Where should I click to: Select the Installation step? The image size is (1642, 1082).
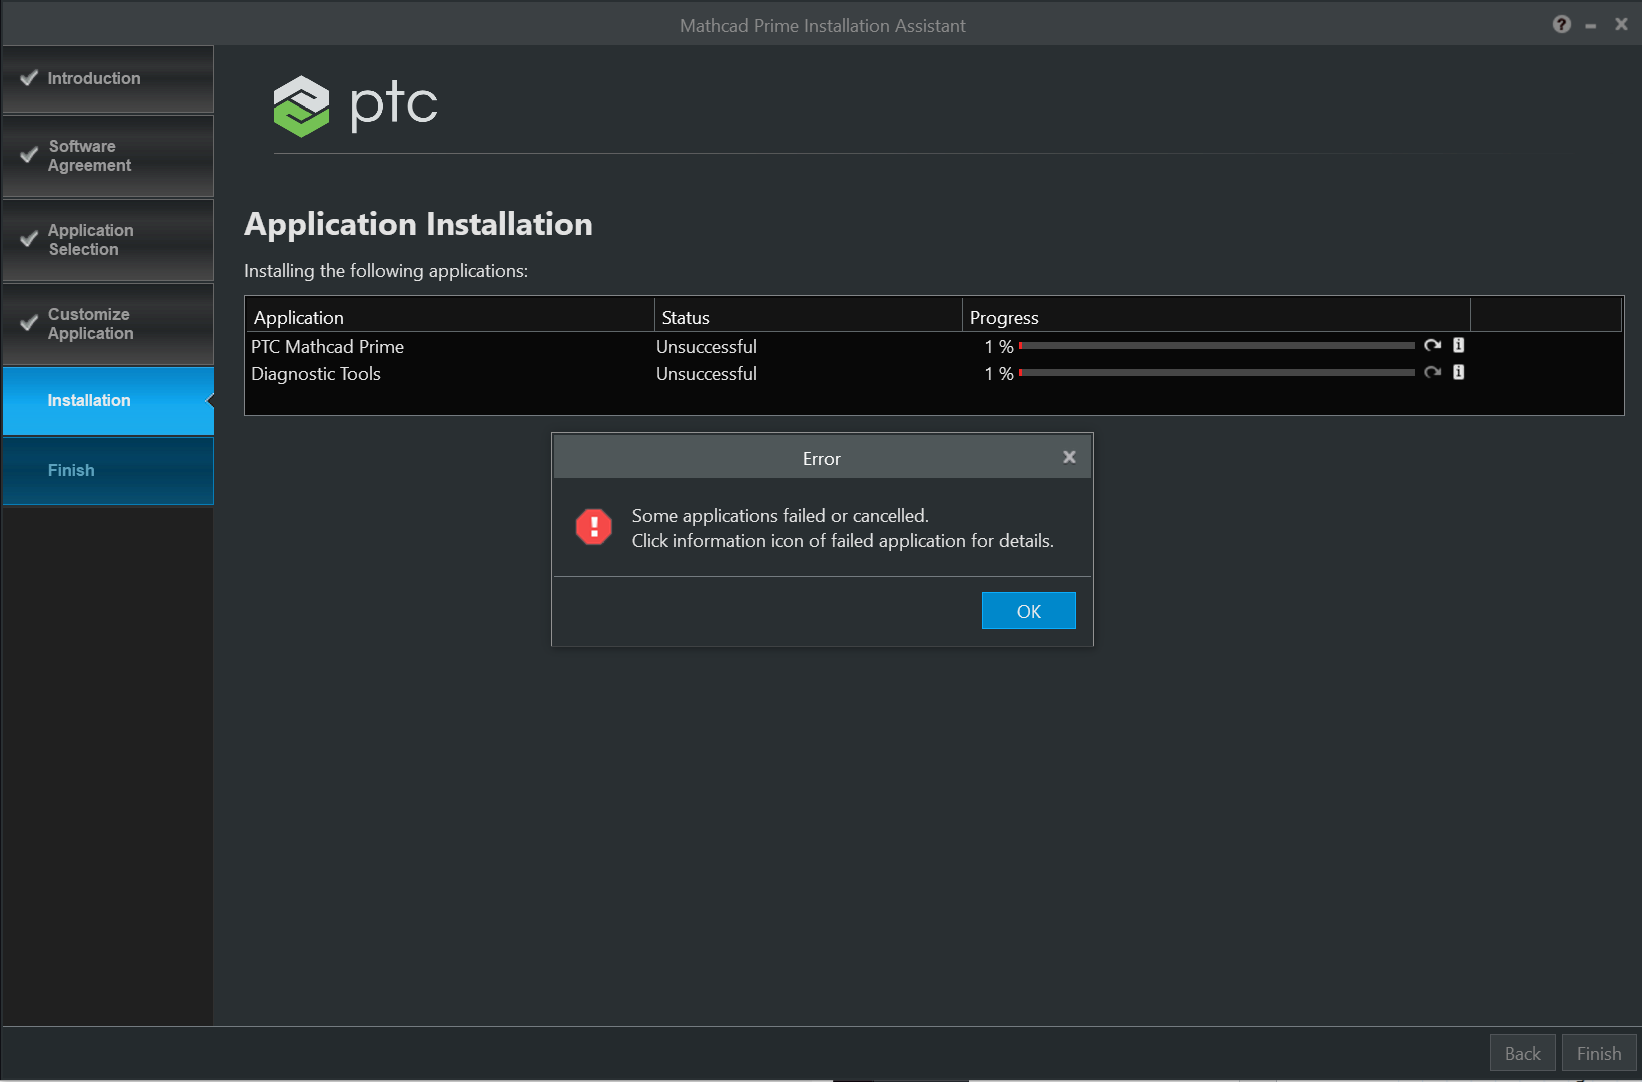pos(89,400)
